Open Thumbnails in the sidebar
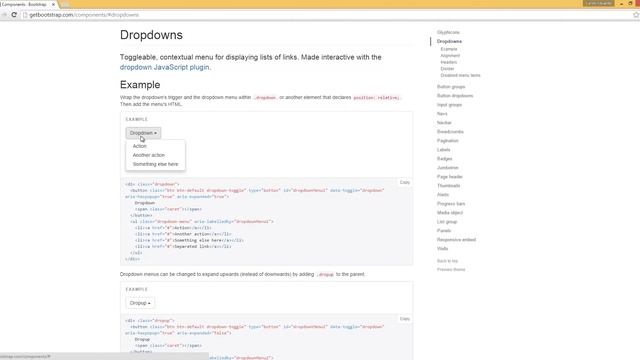640x360 pixels. [449, 186]
